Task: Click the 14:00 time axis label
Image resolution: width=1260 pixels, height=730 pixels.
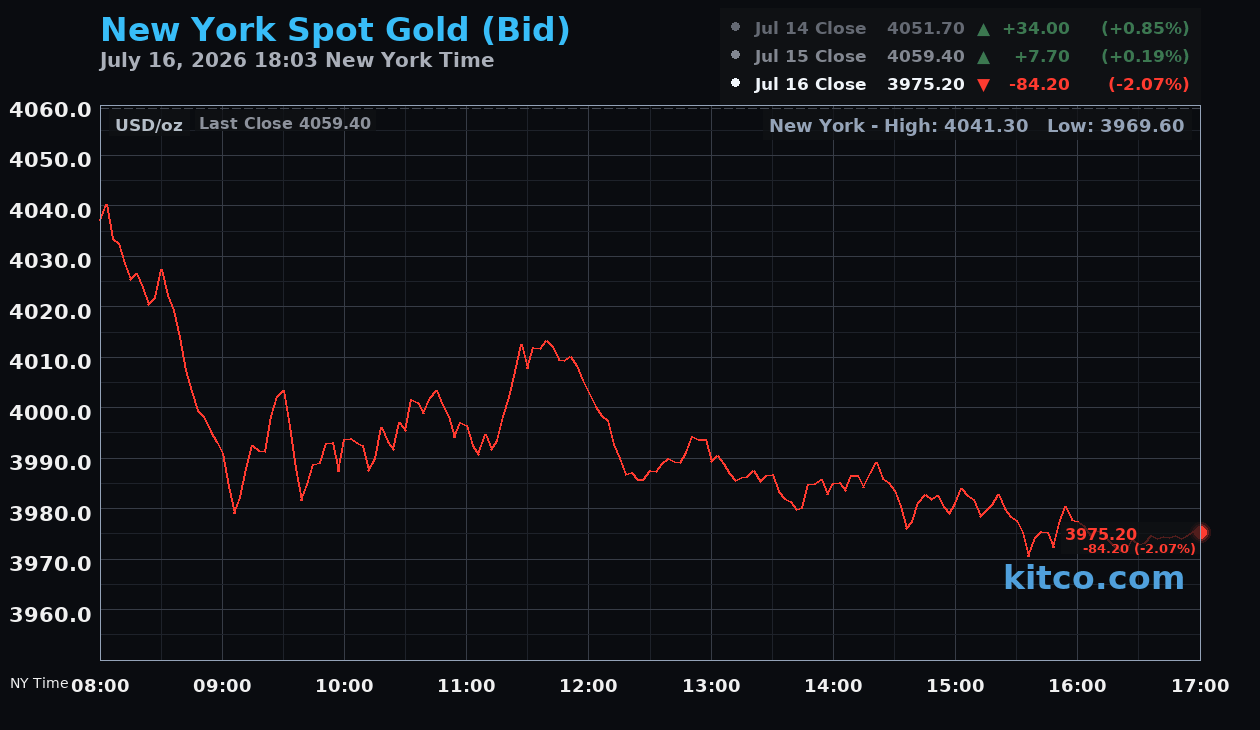Action: [x=833, y=686]
